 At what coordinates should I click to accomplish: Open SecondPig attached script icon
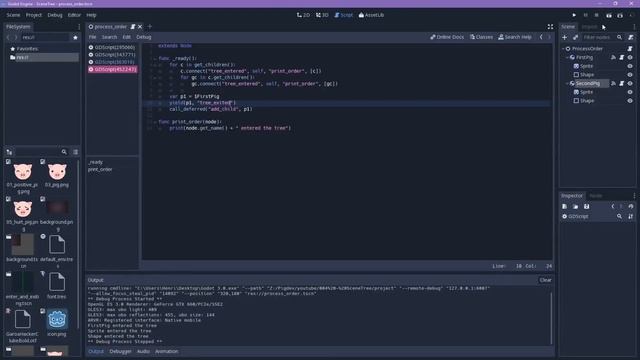[622, 83]
